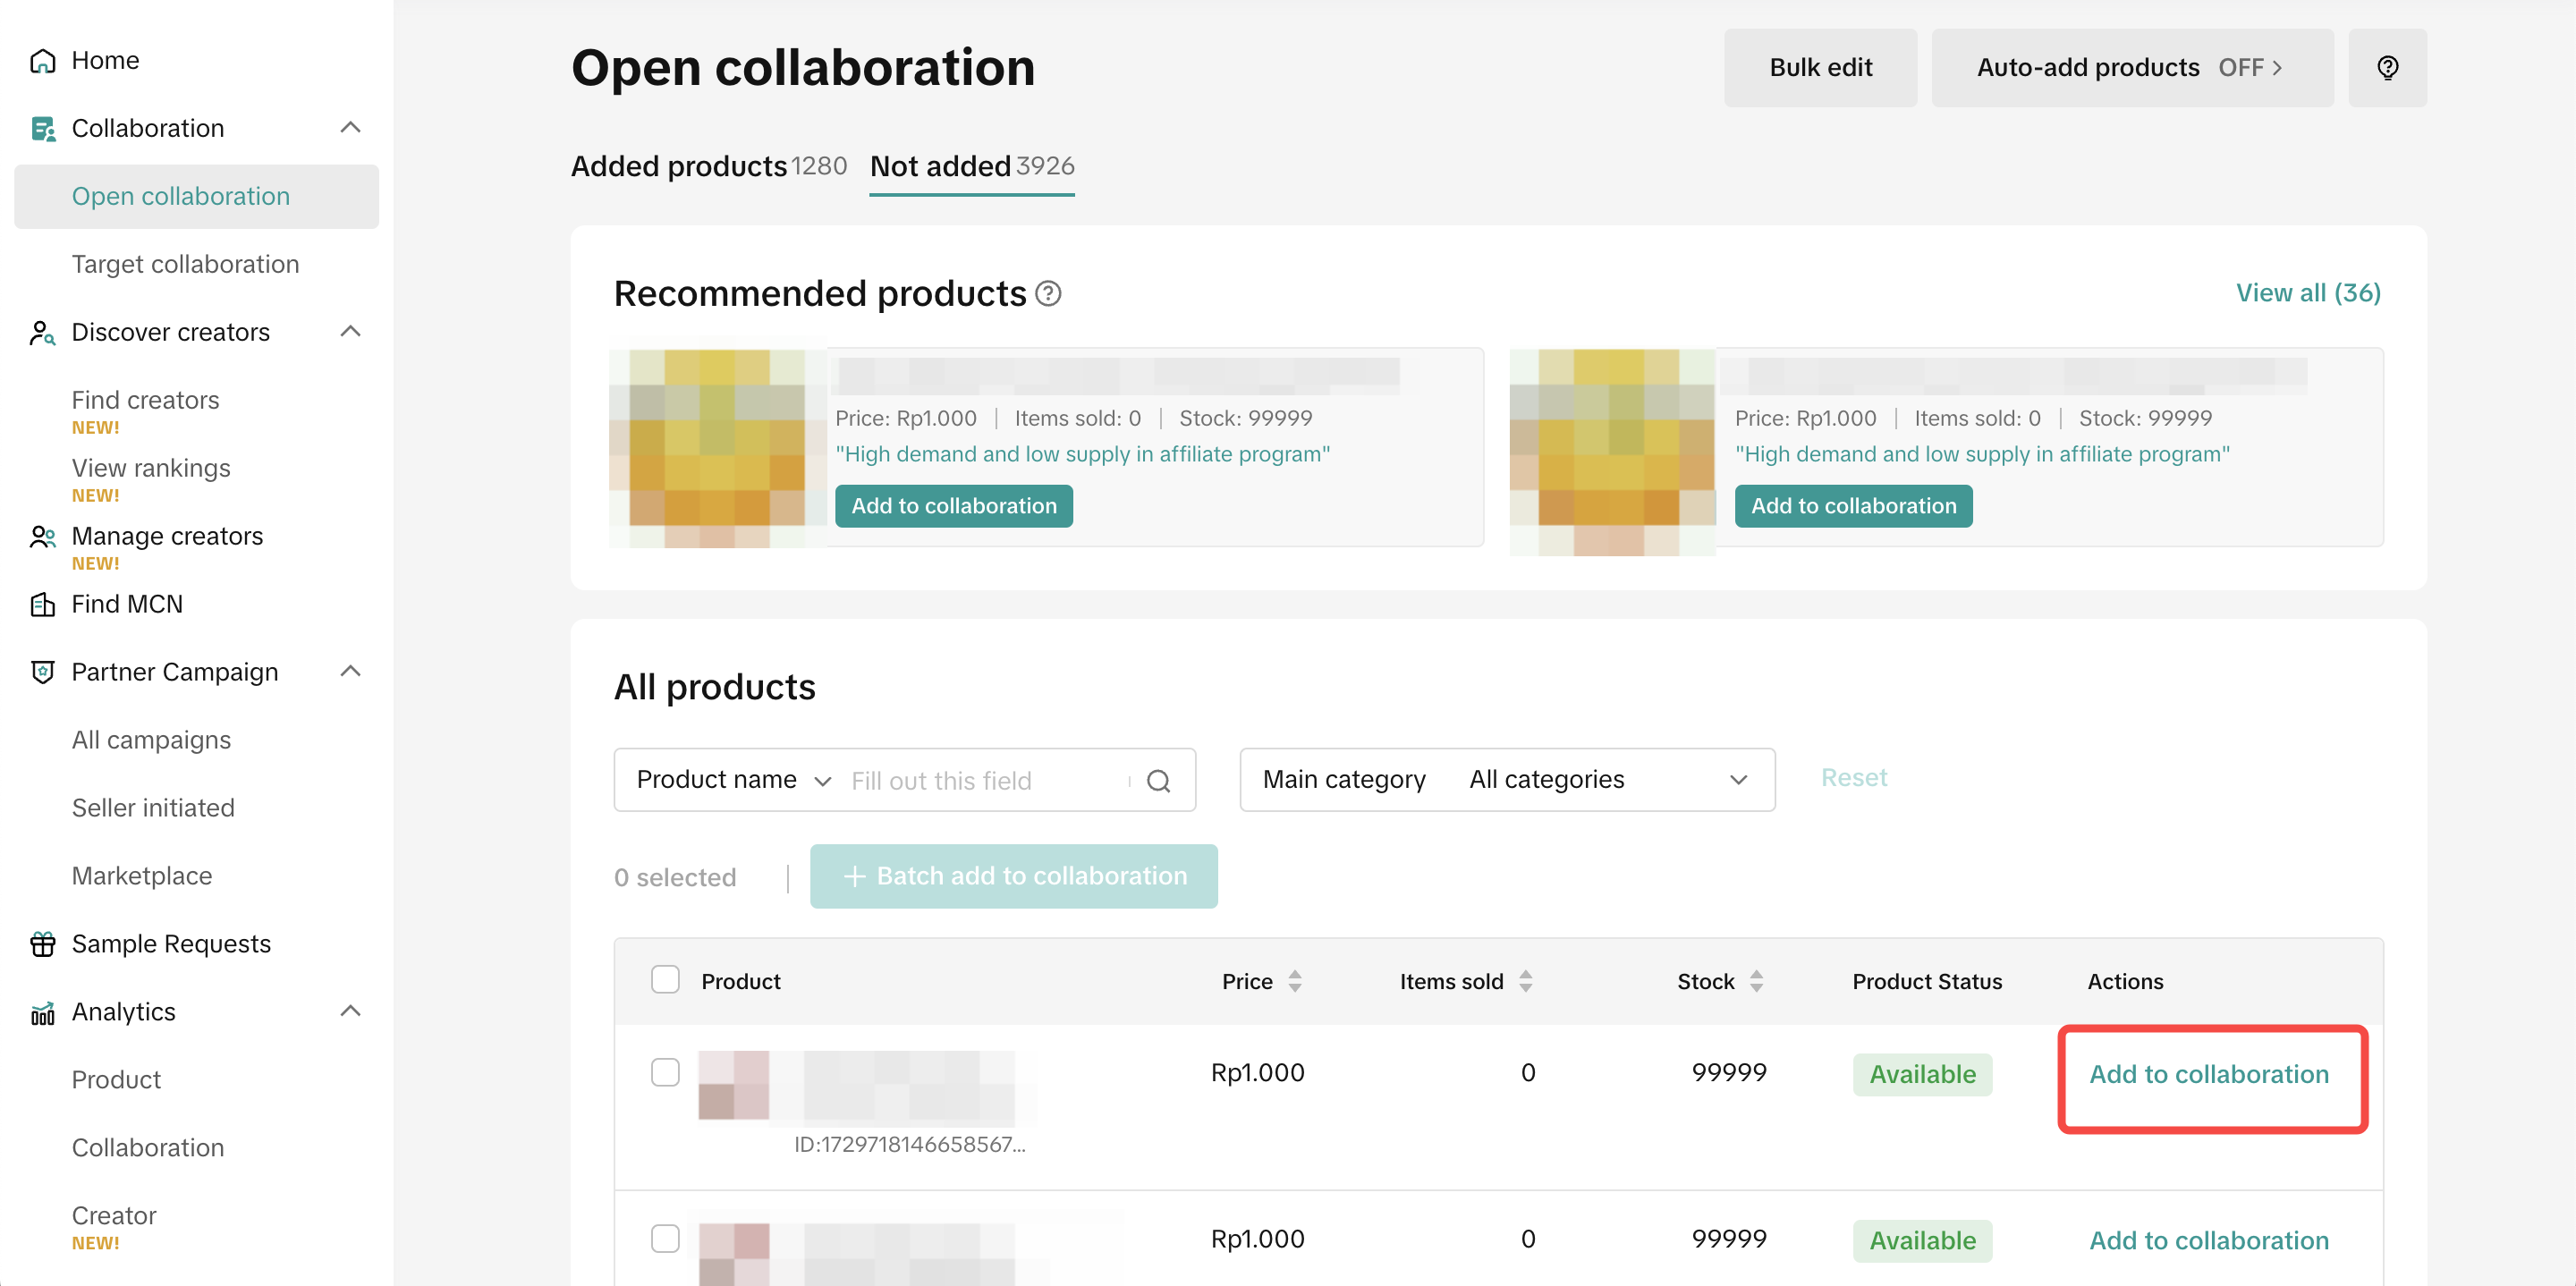Open the Product name filter dropdown

coord(734,780)
